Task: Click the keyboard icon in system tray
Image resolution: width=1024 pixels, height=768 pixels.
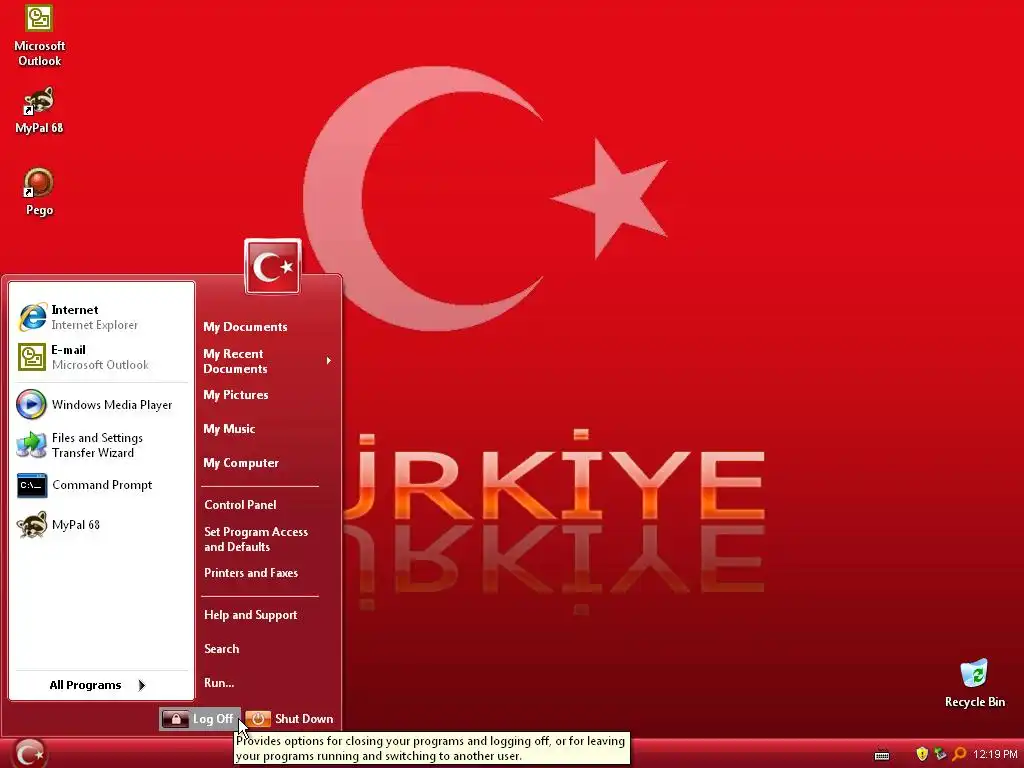Action: click(882, 755)
